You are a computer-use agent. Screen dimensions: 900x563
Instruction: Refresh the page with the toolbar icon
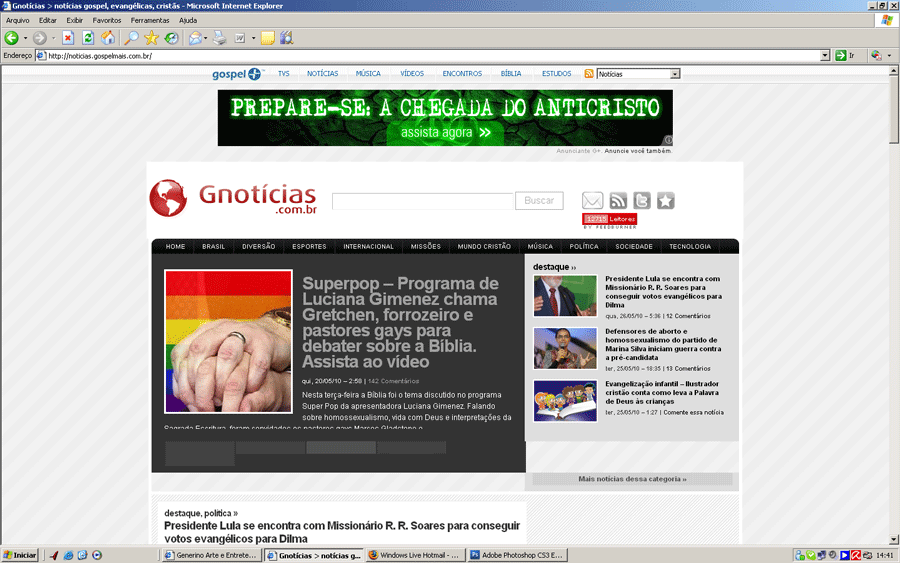[x=88, y=38]
